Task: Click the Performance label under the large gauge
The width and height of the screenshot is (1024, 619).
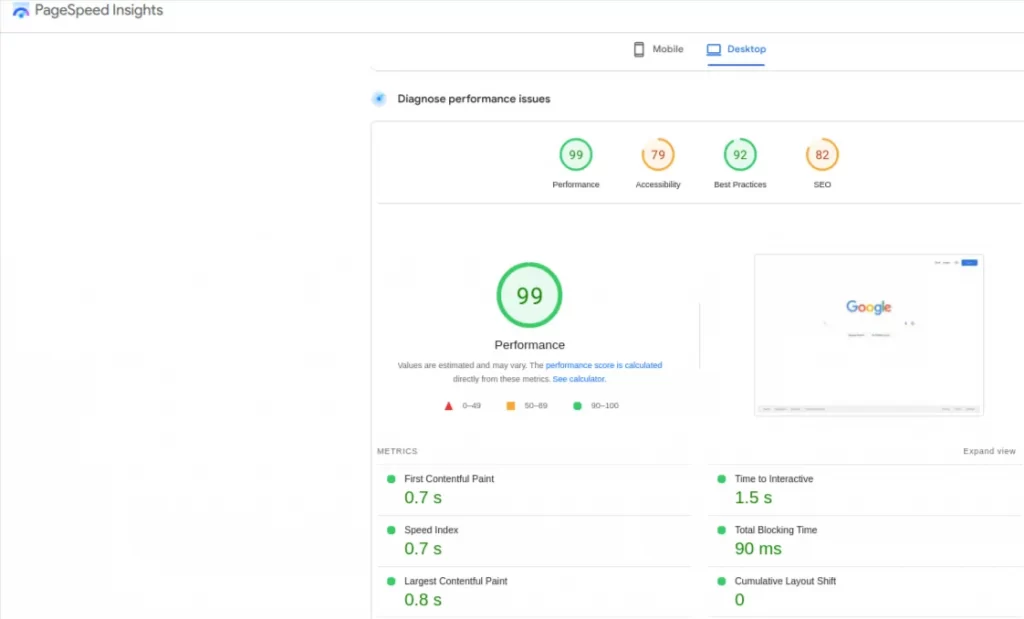Action: pos(529,345)
